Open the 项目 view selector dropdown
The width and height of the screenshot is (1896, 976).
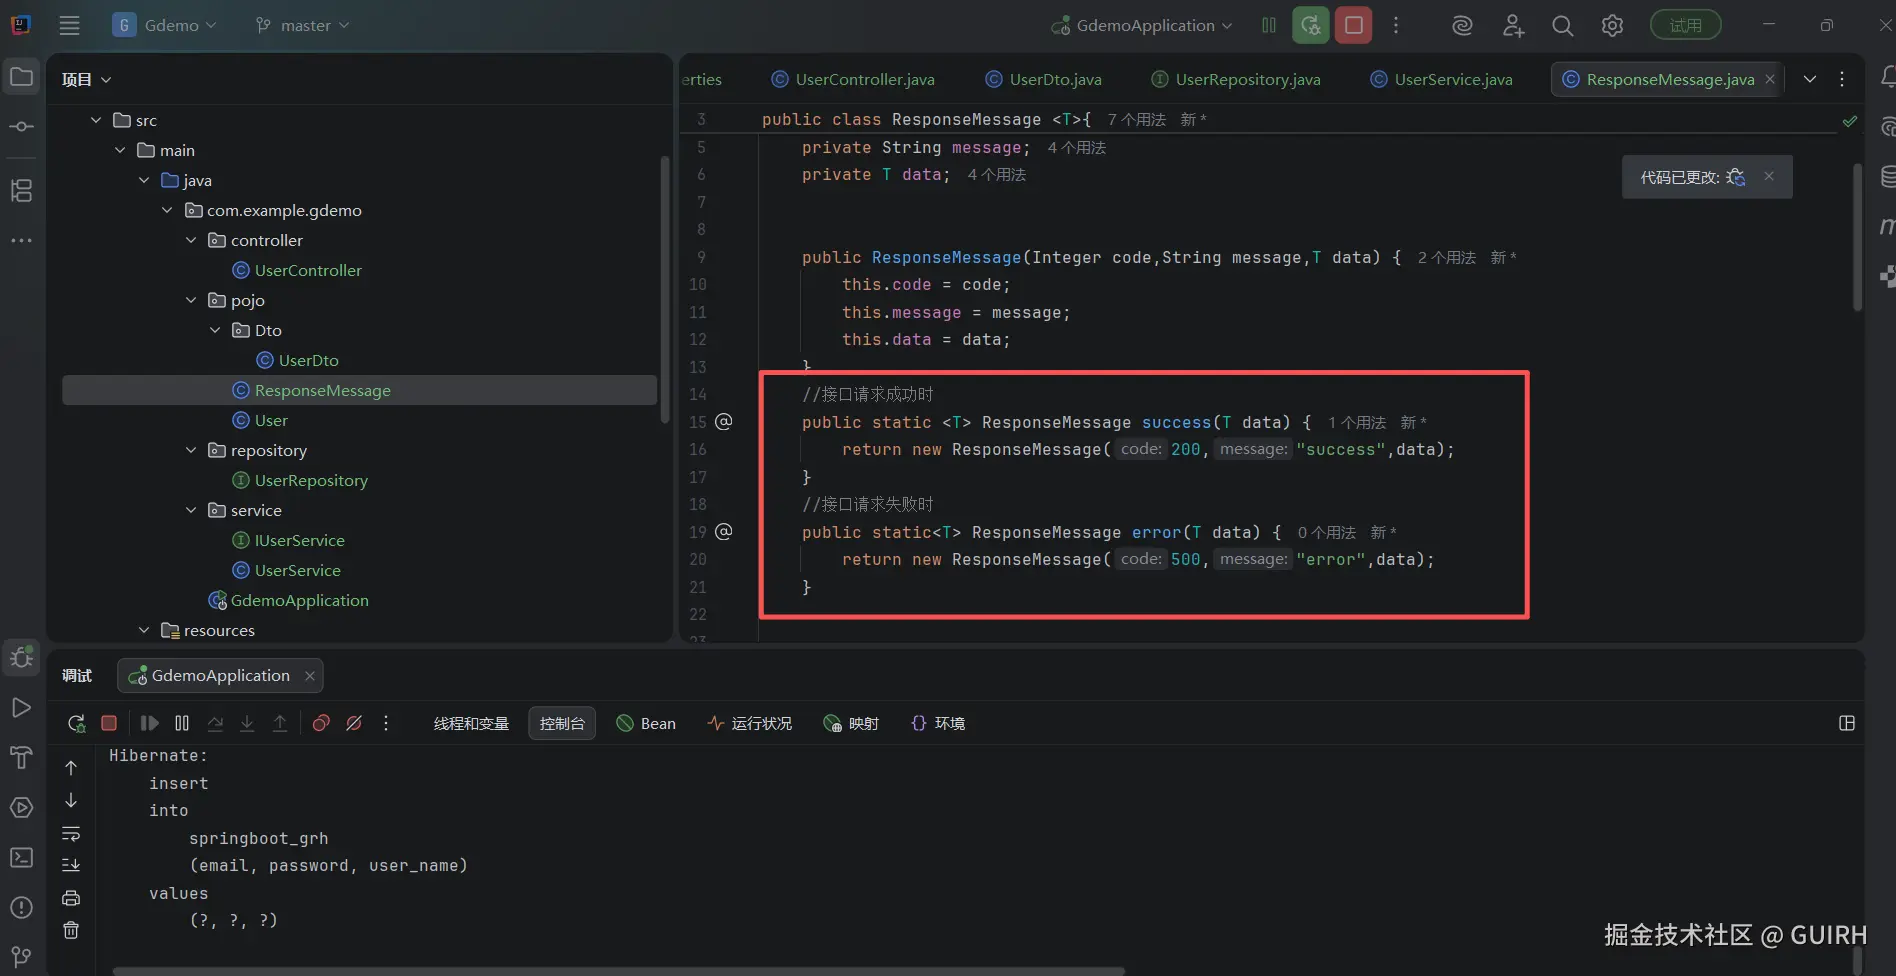(86, 79)
